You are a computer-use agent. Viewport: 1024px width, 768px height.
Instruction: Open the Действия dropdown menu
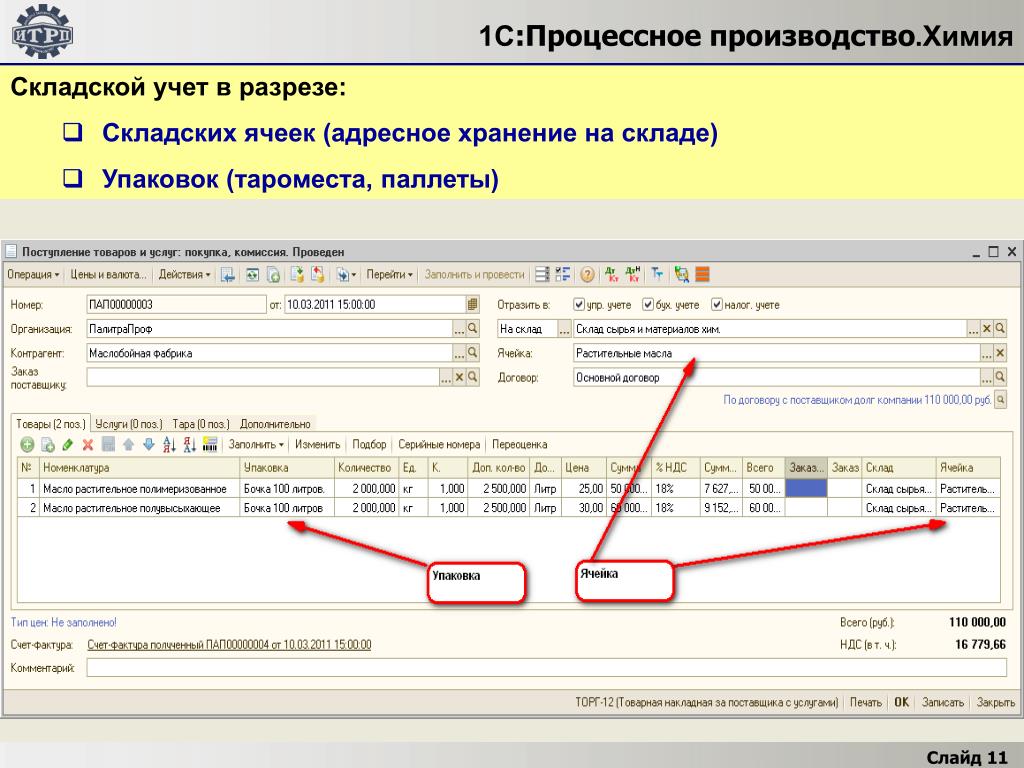[x=184, y=275]
